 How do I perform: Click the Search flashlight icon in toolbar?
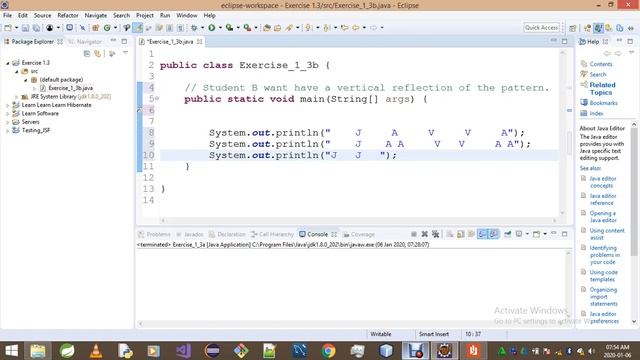tap(289, 28)
